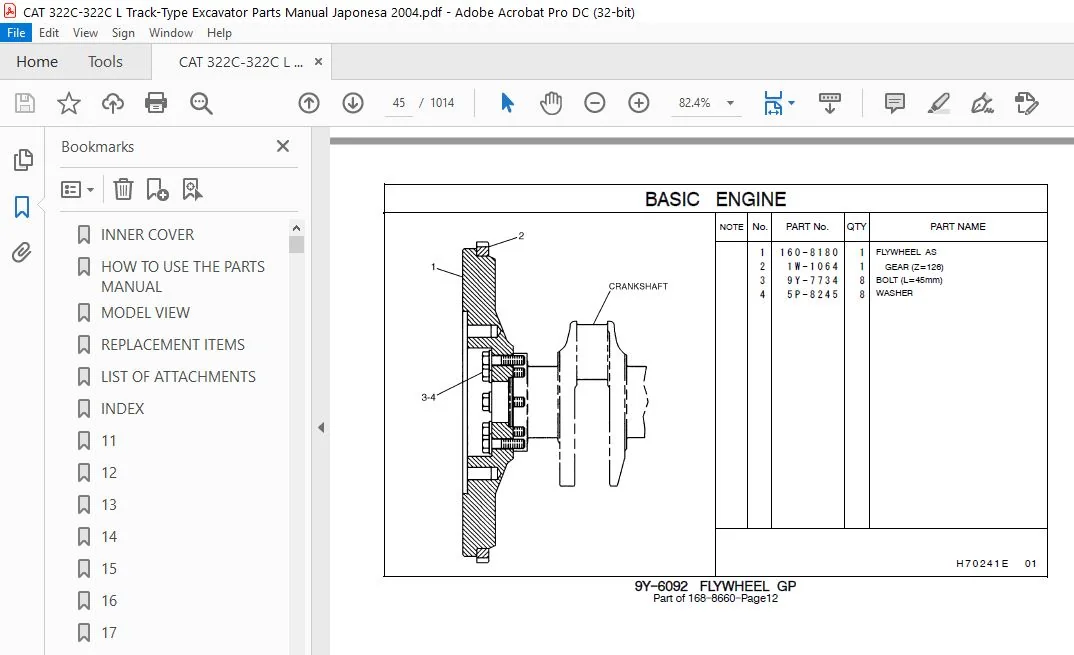
Task: Zoom in with the plus button
Action: [x=638, y=103]
